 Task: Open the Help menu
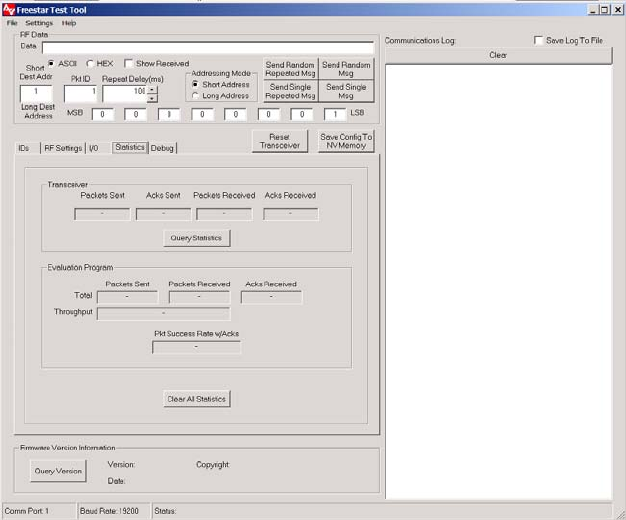pyautogui.click(x=69, y=23)
